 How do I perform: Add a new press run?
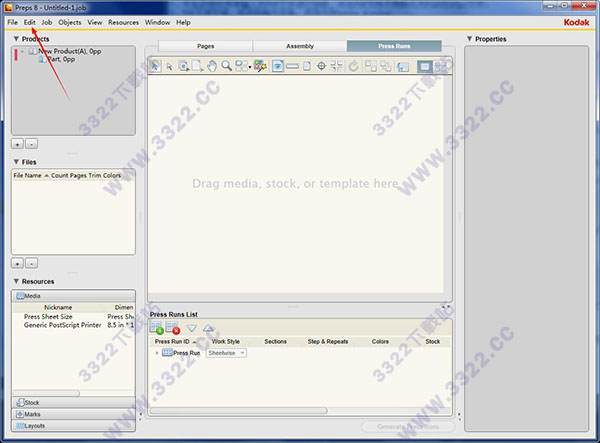(x=157, y=328)
